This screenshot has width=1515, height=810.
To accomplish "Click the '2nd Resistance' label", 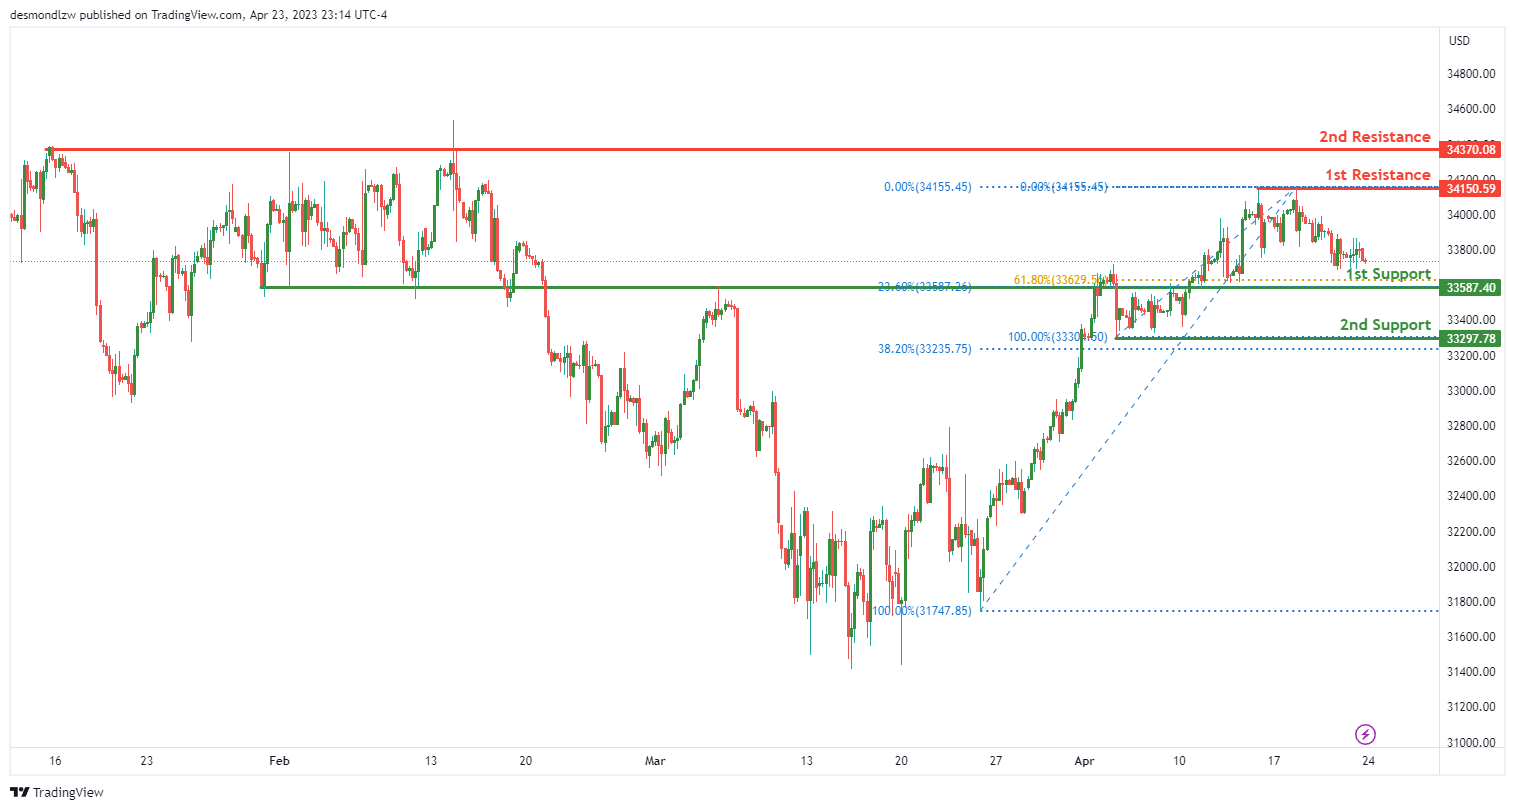I will click(x=1375, y=137).
